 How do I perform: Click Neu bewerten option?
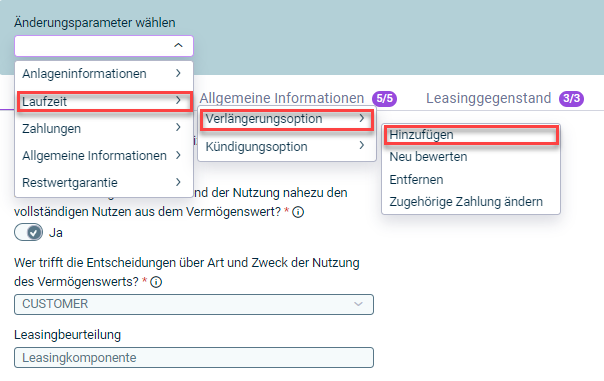[x=471, y=157]
